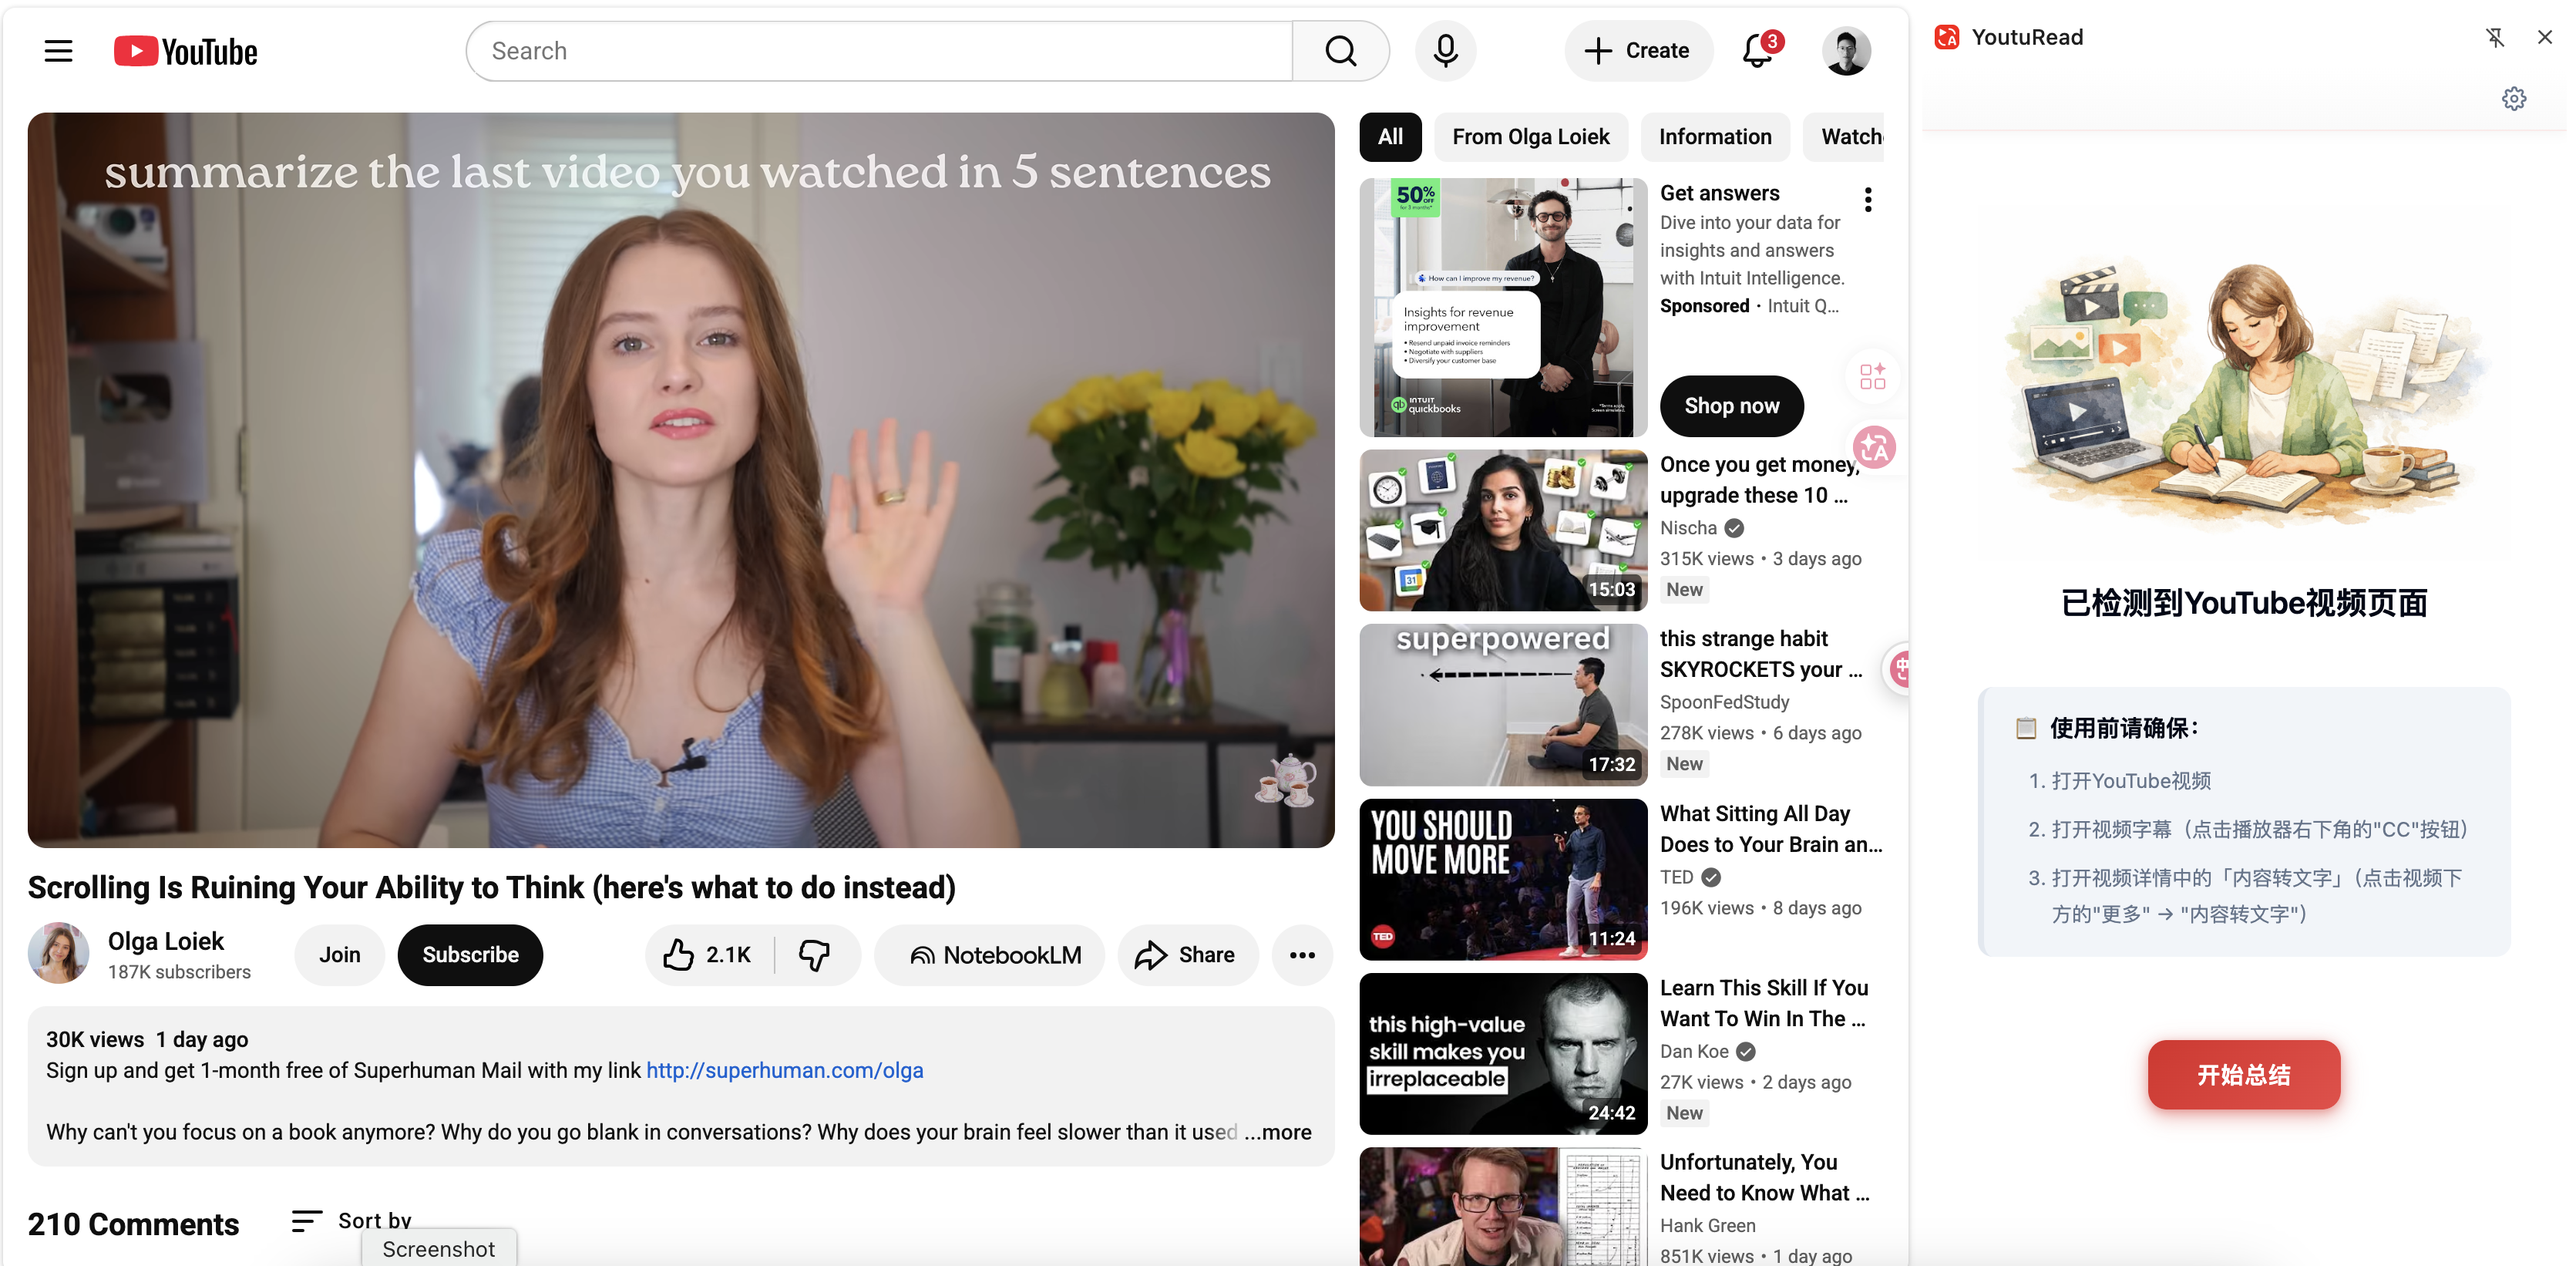The height and width of the screenshot is (1266, 2576).
Task: Click the YoutuRead logo icon
Action: tap(1947, 37)
